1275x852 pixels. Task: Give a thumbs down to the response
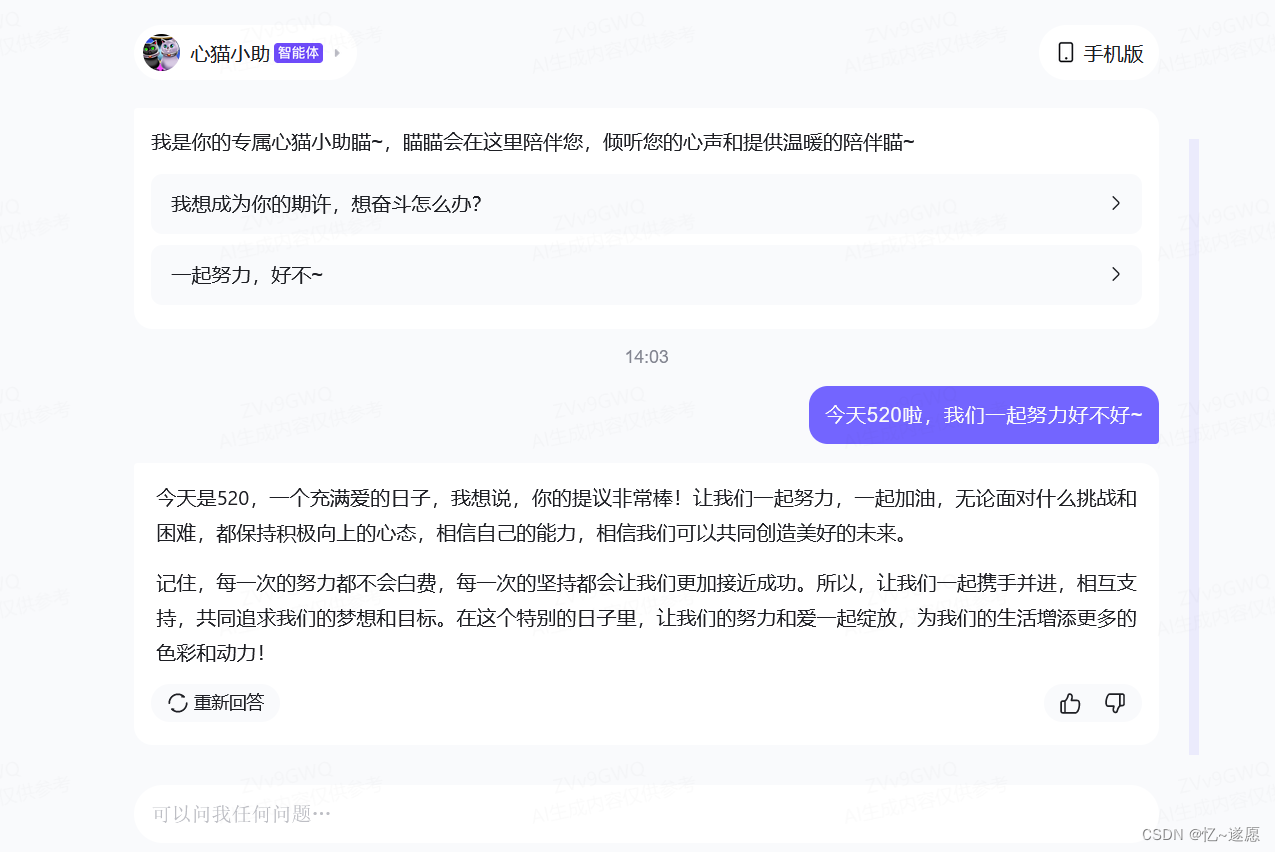coord(1115,703)
